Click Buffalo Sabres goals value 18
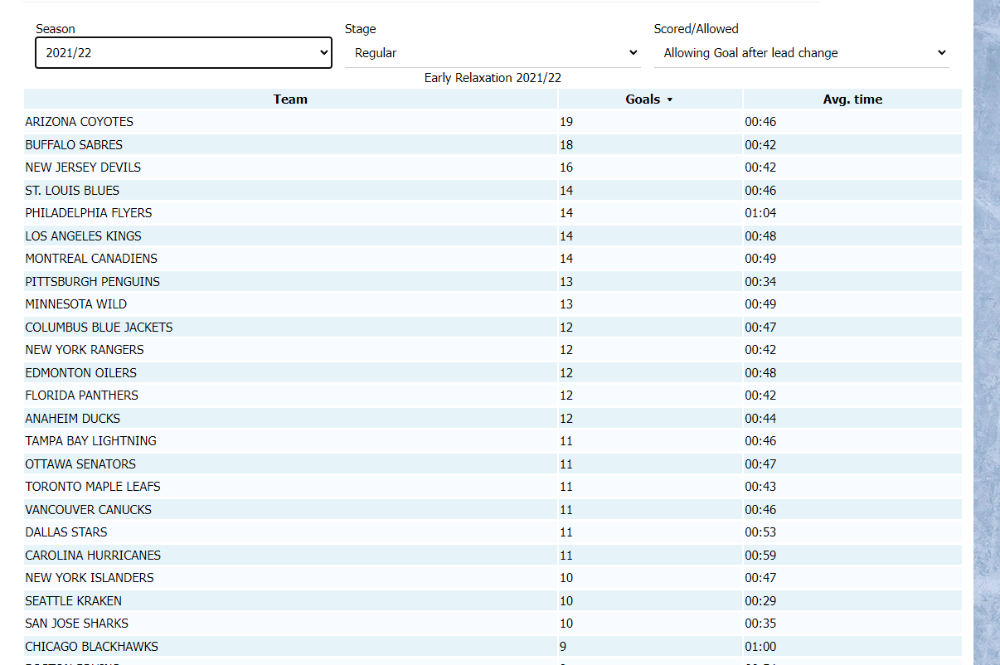Screen dimensions: 1000x665 pos(566,145)
